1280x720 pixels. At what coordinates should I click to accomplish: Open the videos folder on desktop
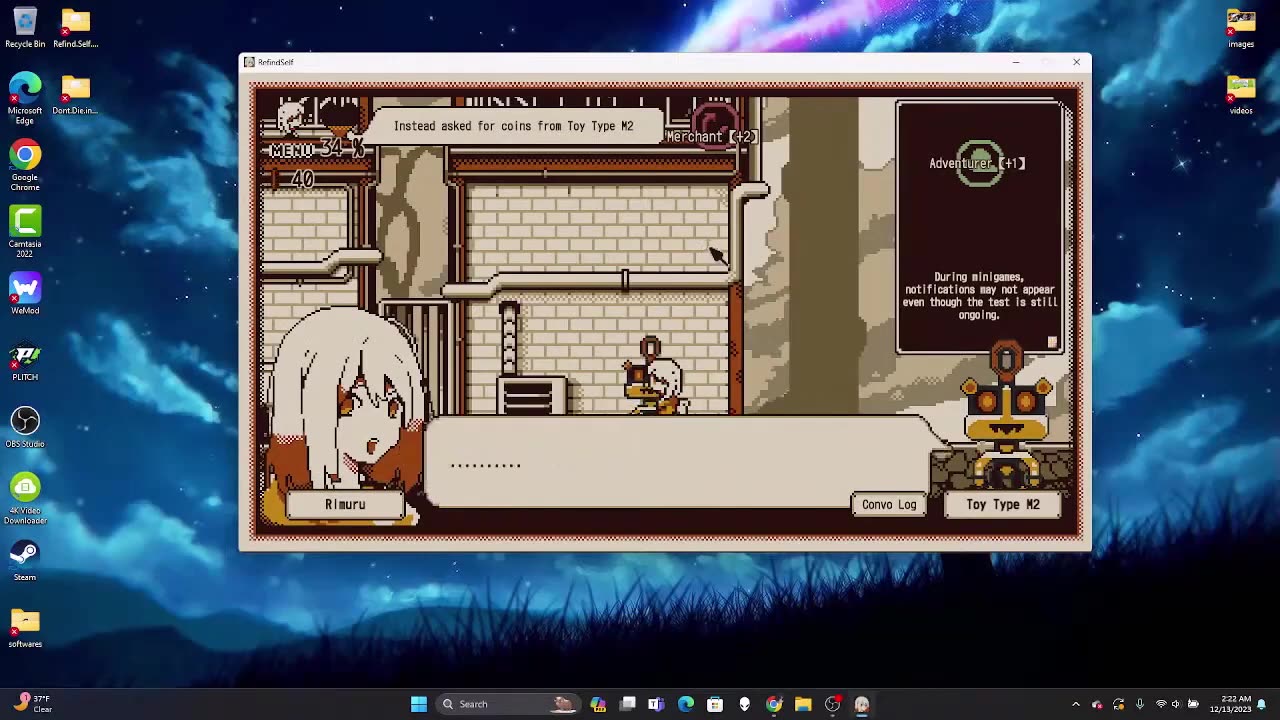[1241, 95]
